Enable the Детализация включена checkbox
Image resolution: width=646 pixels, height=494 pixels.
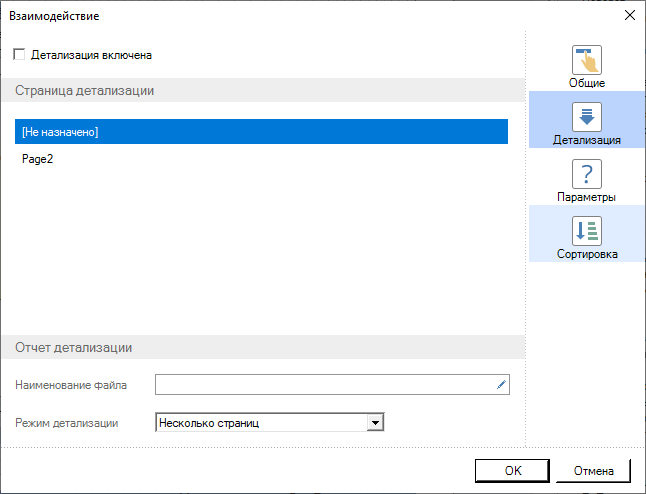point(19,54)
